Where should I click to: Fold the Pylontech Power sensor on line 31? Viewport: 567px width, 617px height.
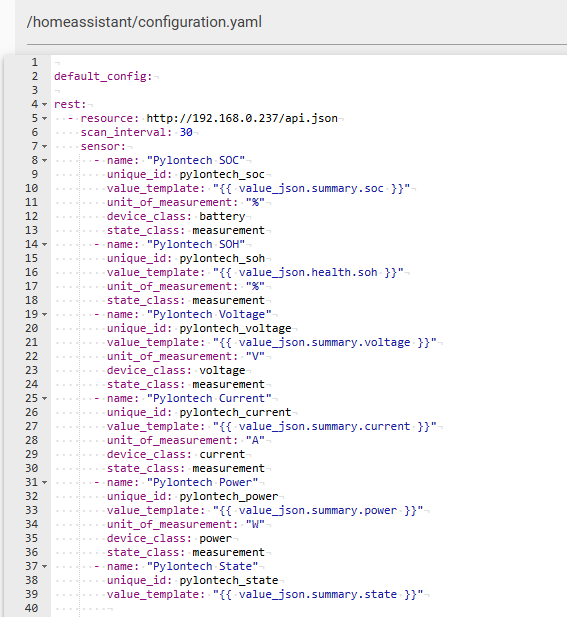point(44,482)
